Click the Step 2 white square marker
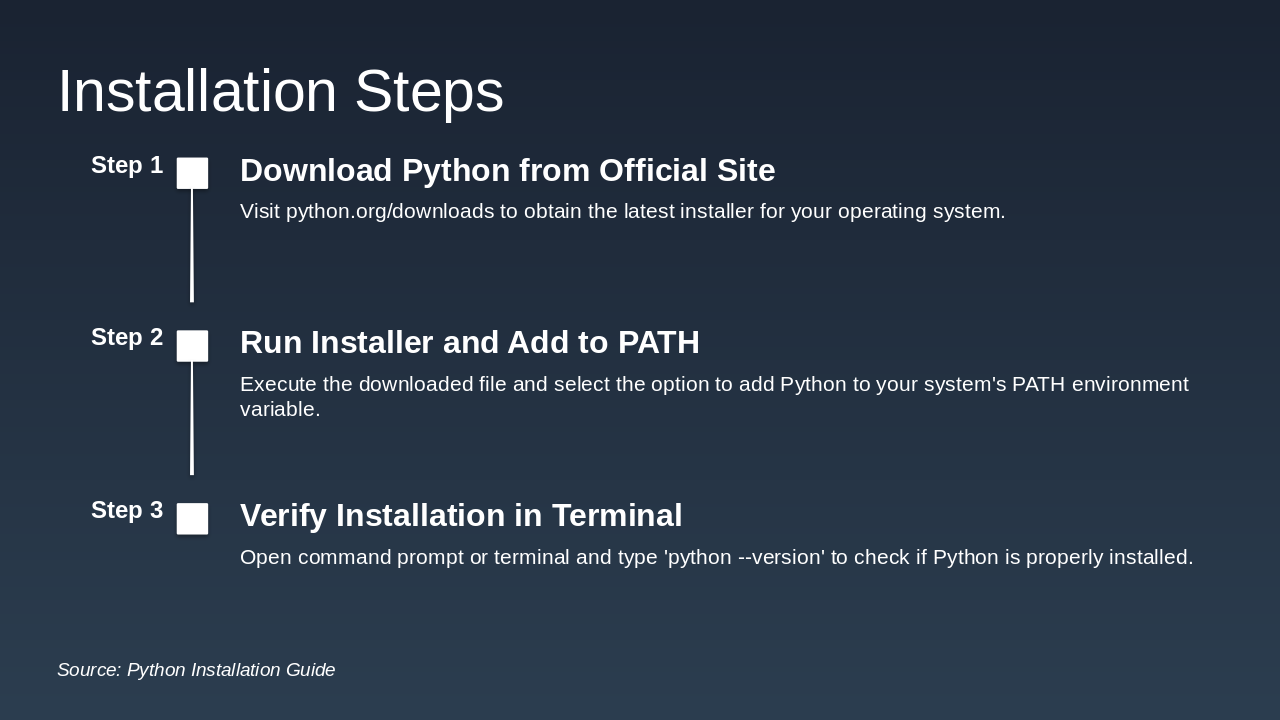 pos(192,346)
